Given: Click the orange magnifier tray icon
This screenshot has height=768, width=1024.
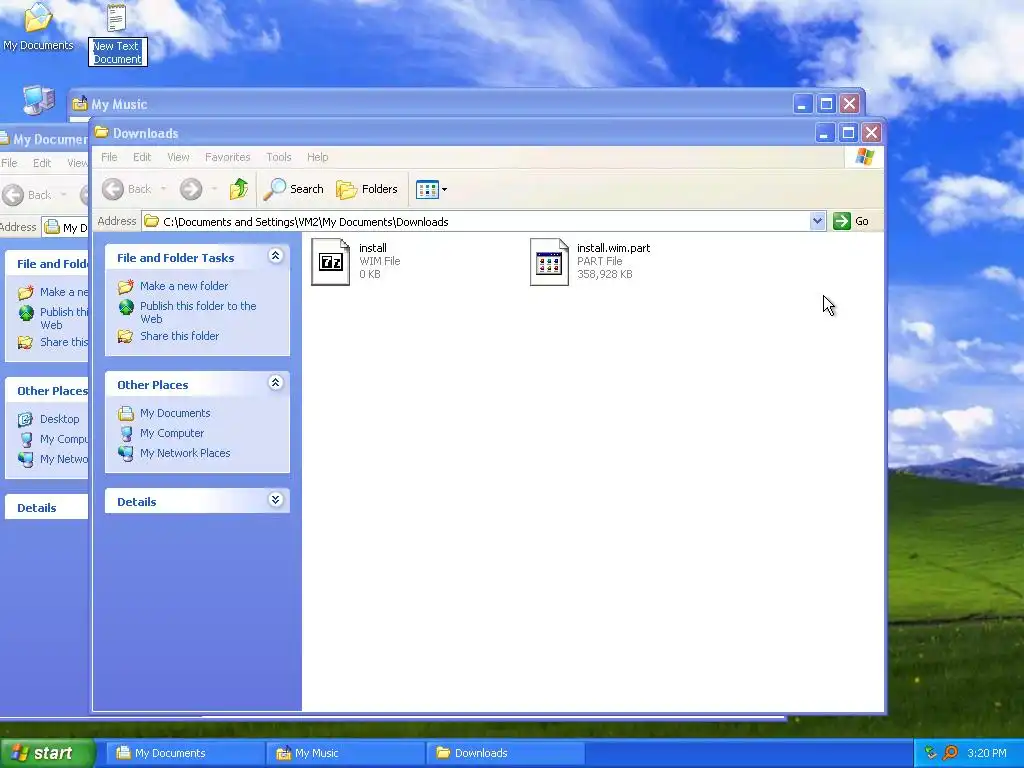Looking at the screenshot, I should pos(950,753).
